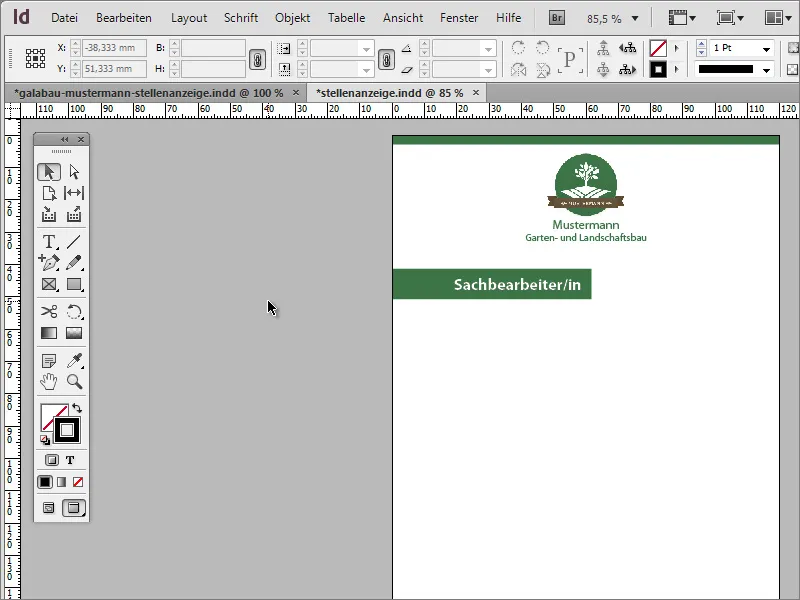Click the stroke color swatch in toolbox
This screenshot has width=800, height=600.
[67, 431]
